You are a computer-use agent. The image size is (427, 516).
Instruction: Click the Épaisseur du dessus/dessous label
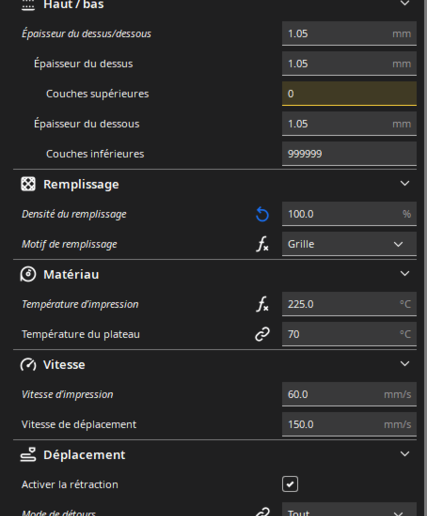click(x=86, y=34)
